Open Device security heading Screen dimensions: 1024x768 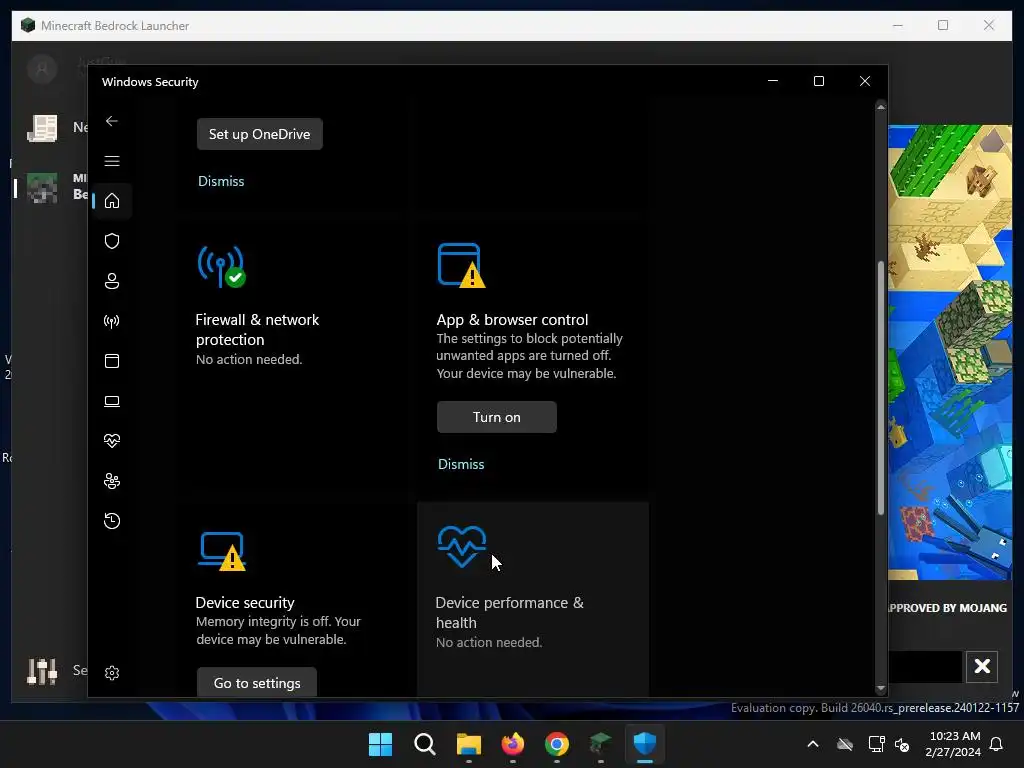(x=245, y=602)
